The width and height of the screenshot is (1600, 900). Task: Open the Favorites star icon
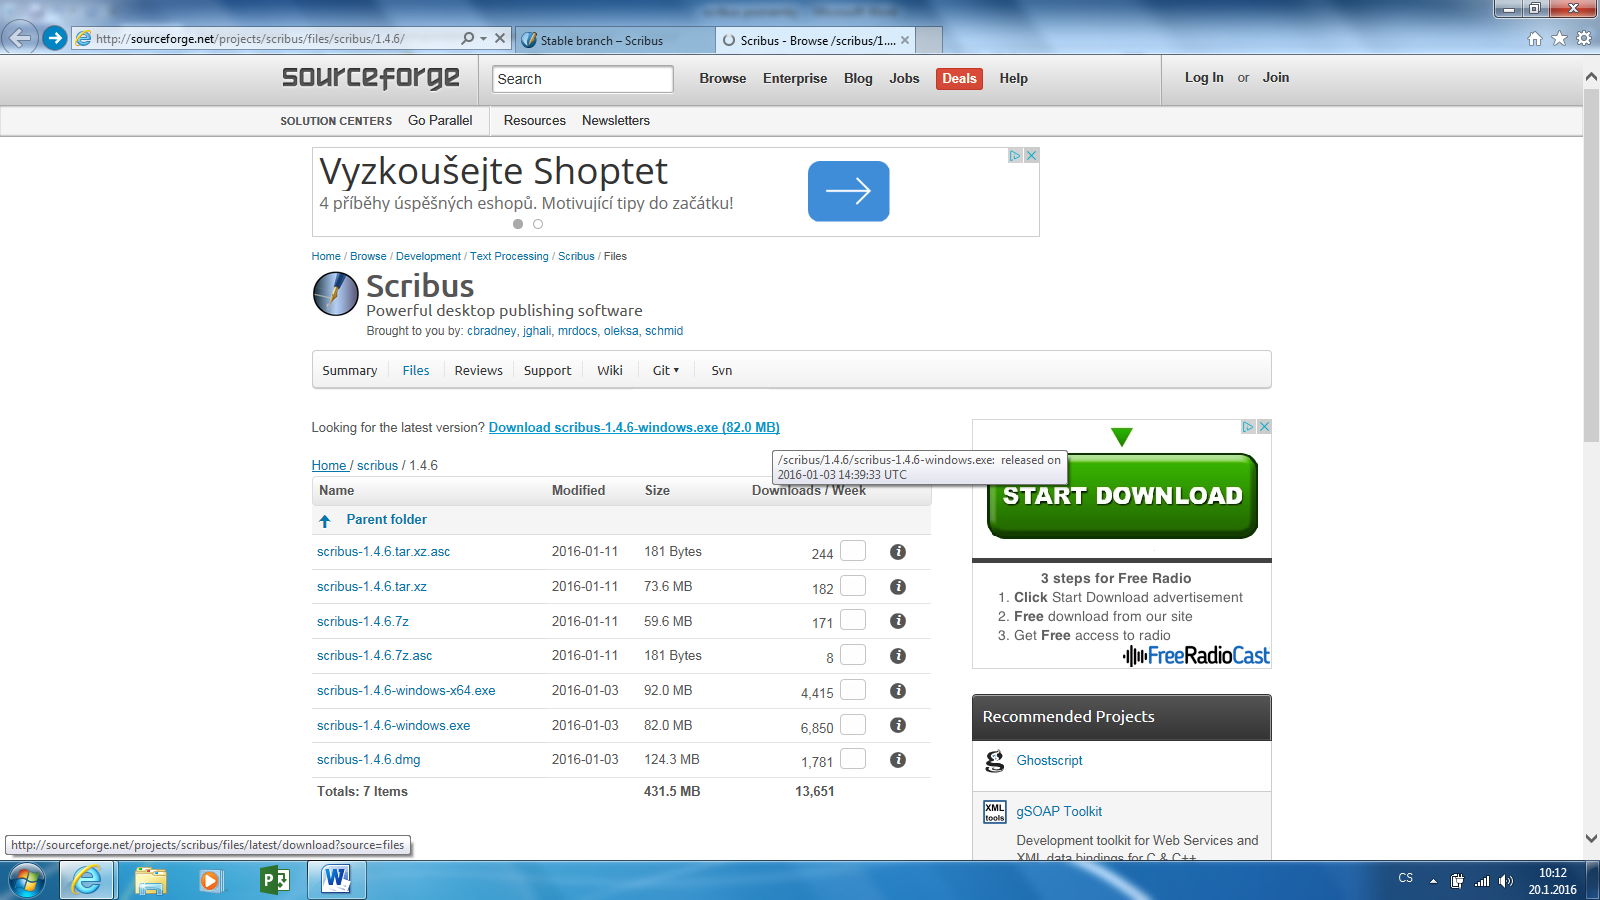pos(1559,39)
